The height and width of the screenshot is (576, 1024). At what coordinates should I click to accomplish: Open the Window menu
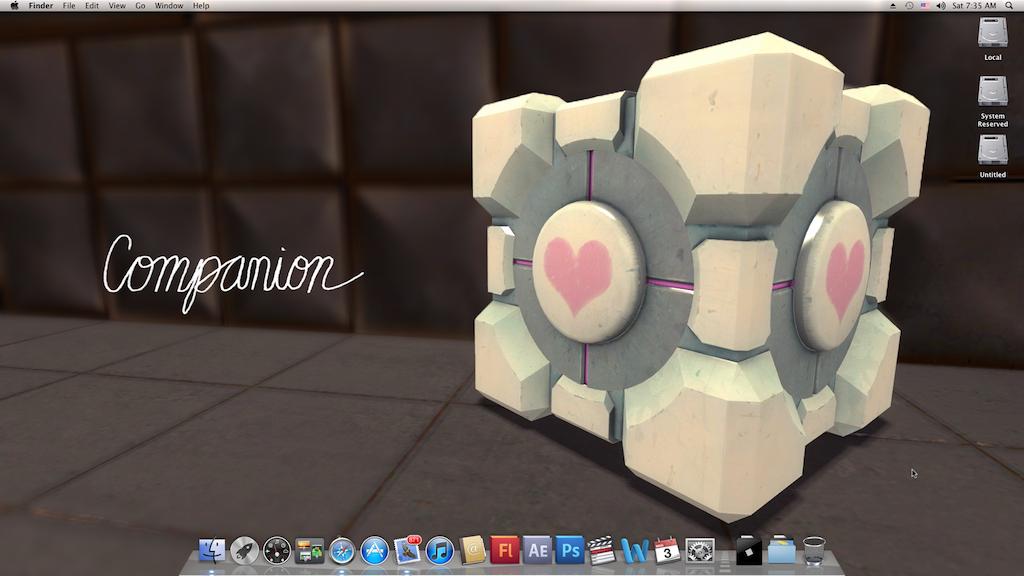pos(168,5)
